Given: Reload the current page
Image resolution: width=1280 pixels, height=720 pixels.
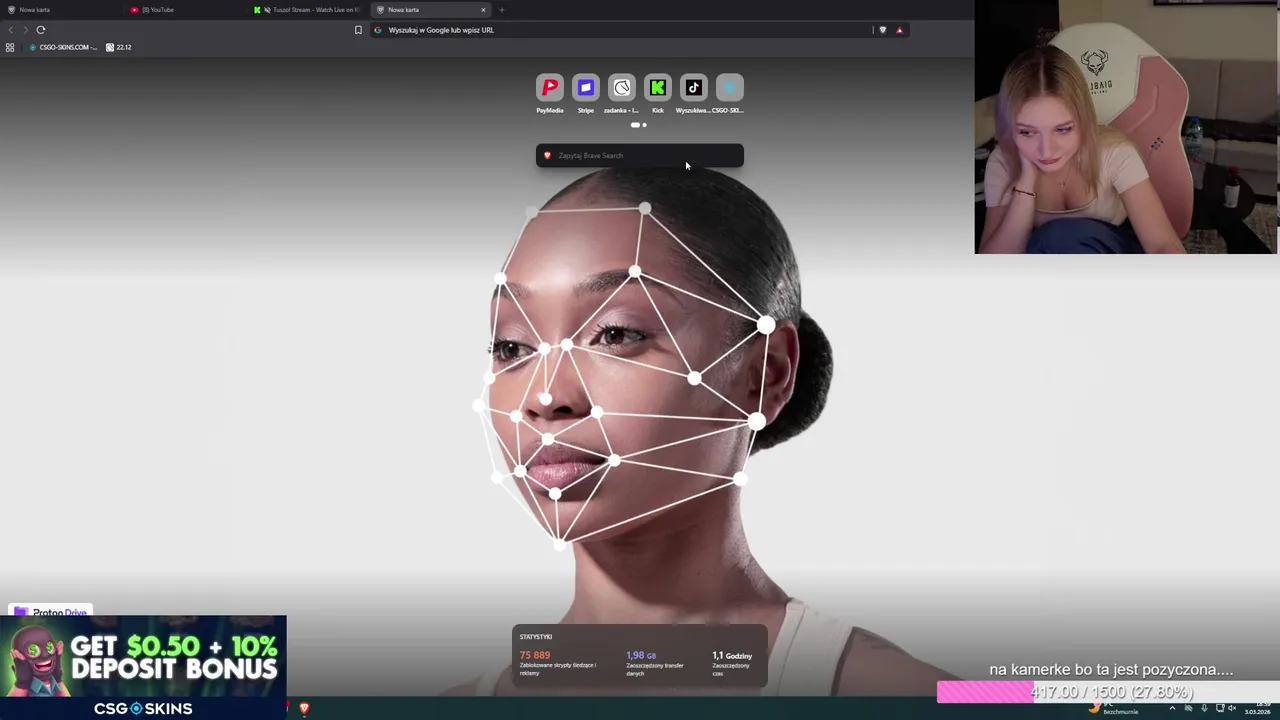Looking at the screenshot, I should pos(41,30).
